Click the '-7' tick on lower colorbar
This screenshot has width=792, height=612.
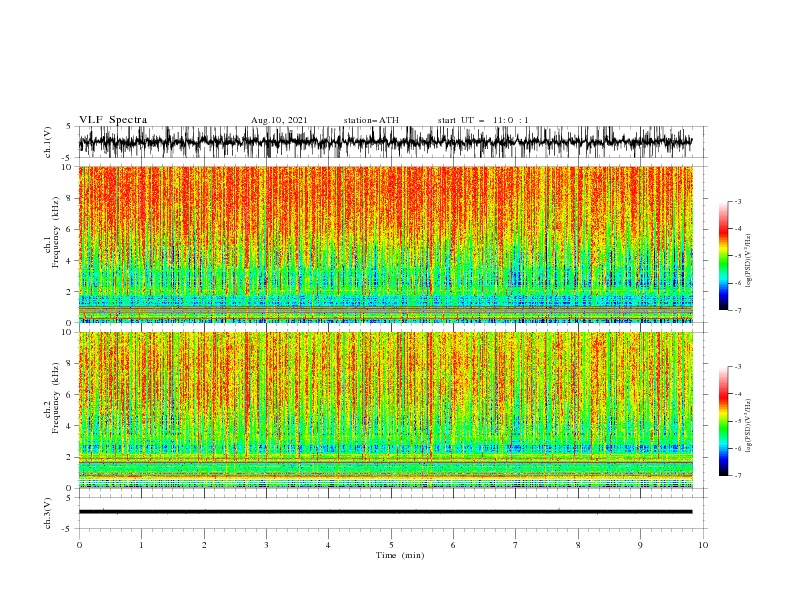coord(737,476)
